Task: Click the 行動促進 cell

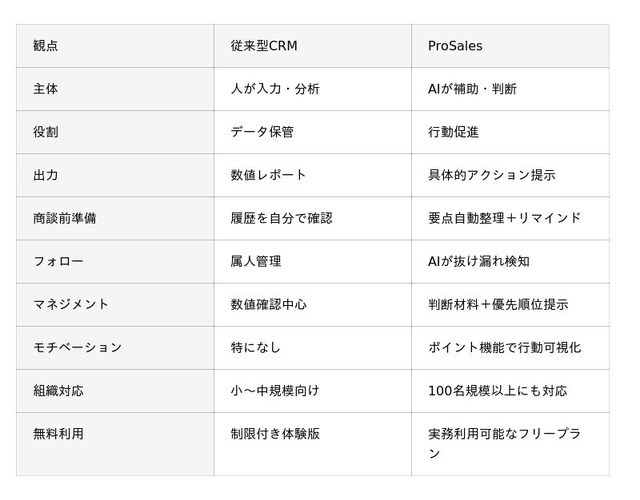Action: [453, 132]
